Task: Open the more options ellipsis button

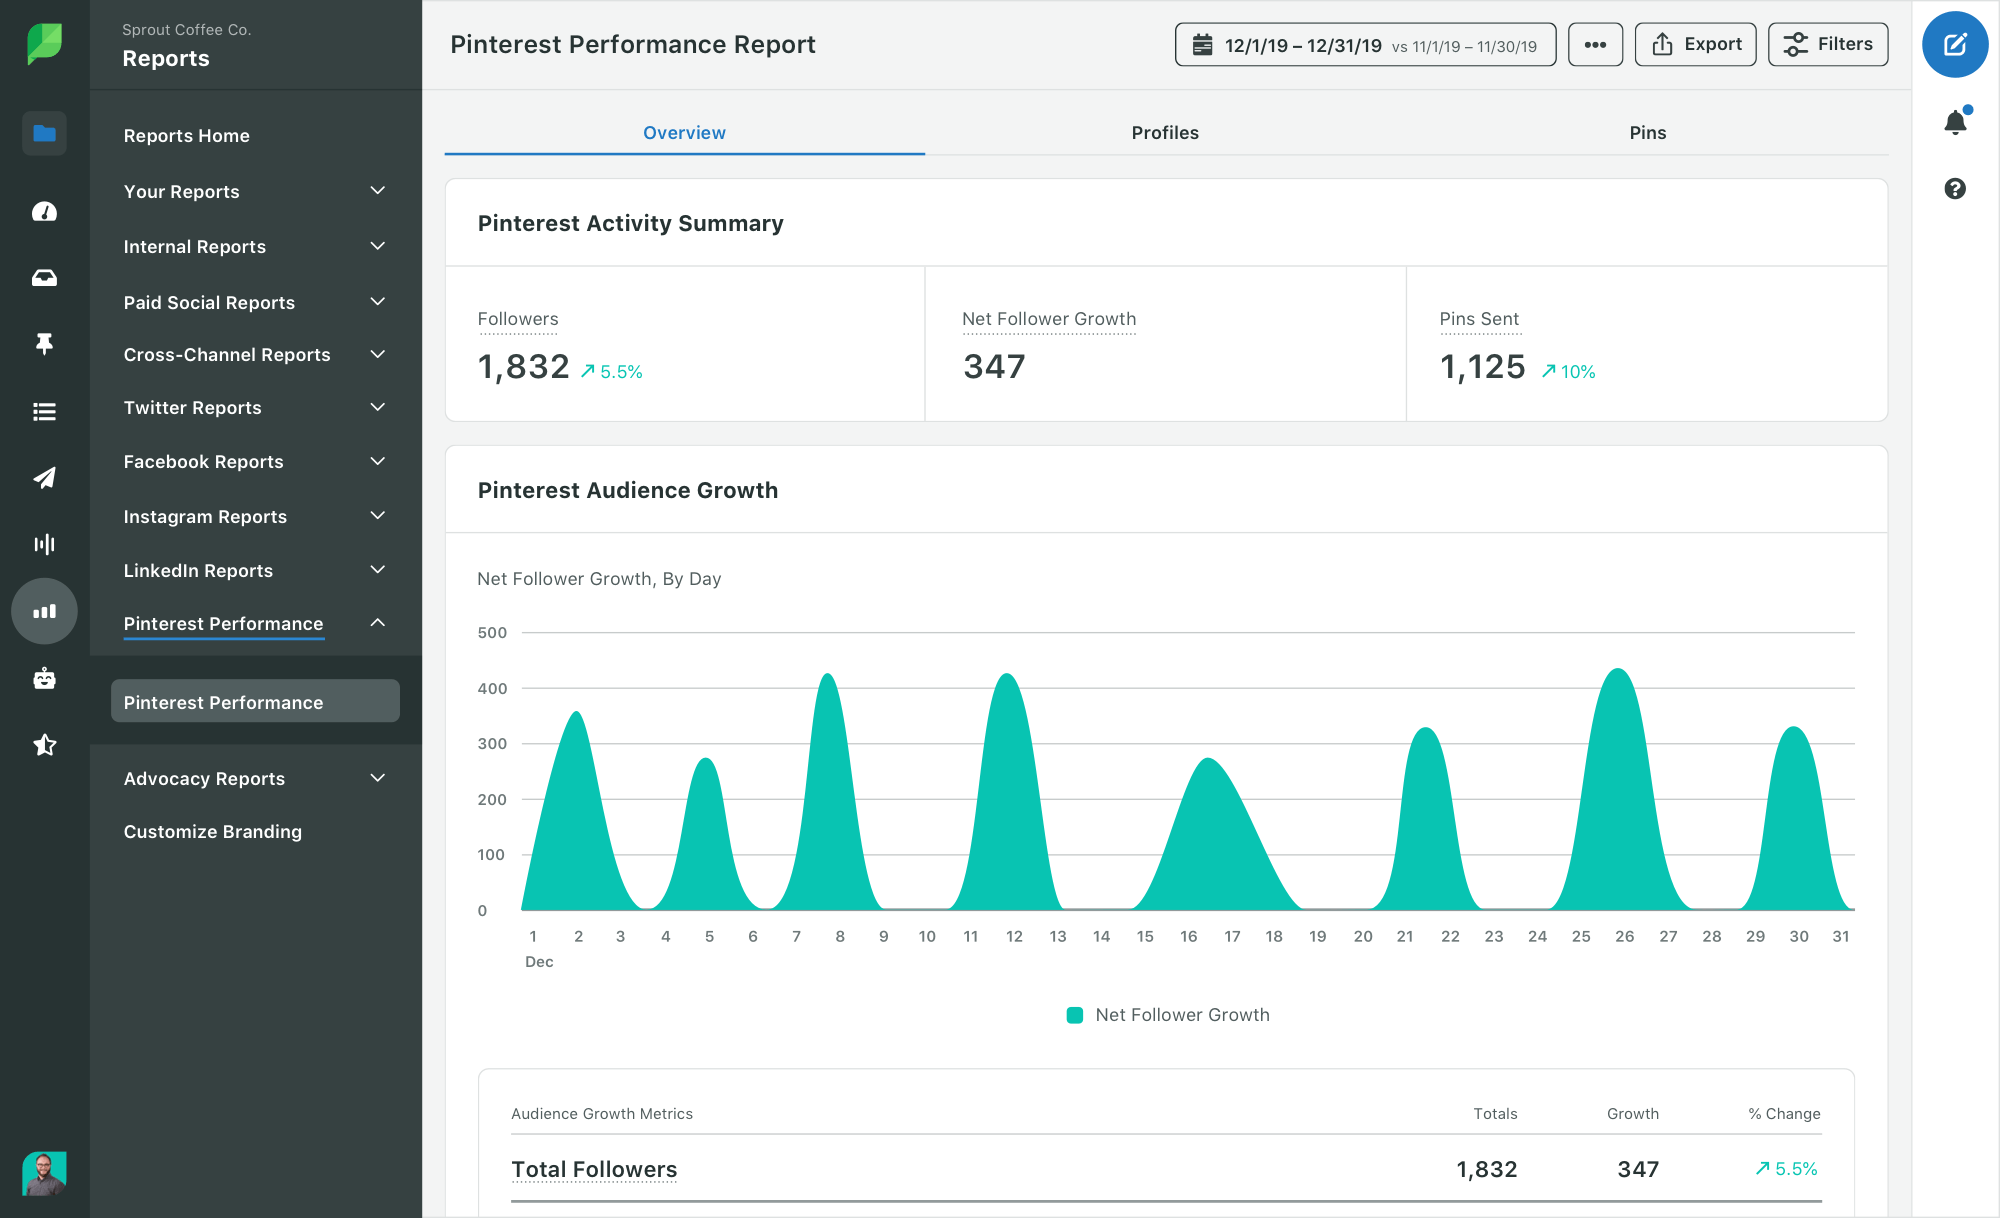Action: [1595, 44]
